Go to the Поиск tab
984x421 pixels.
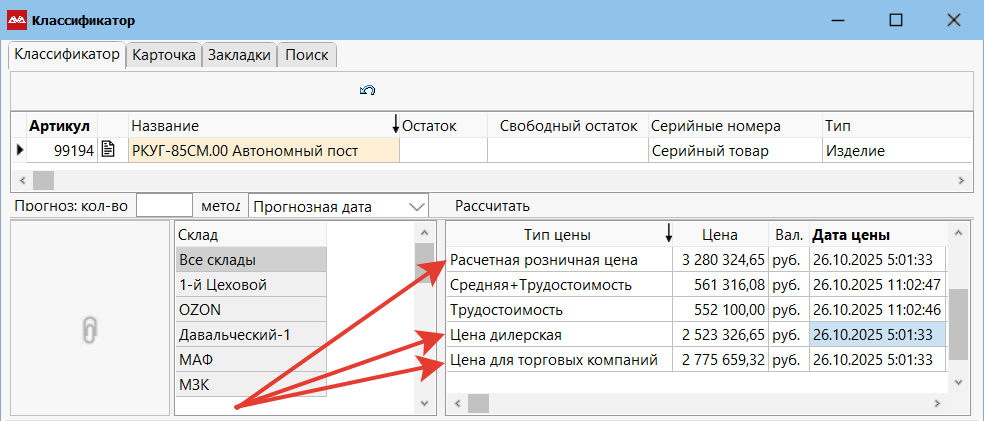[x=307, y=56]
